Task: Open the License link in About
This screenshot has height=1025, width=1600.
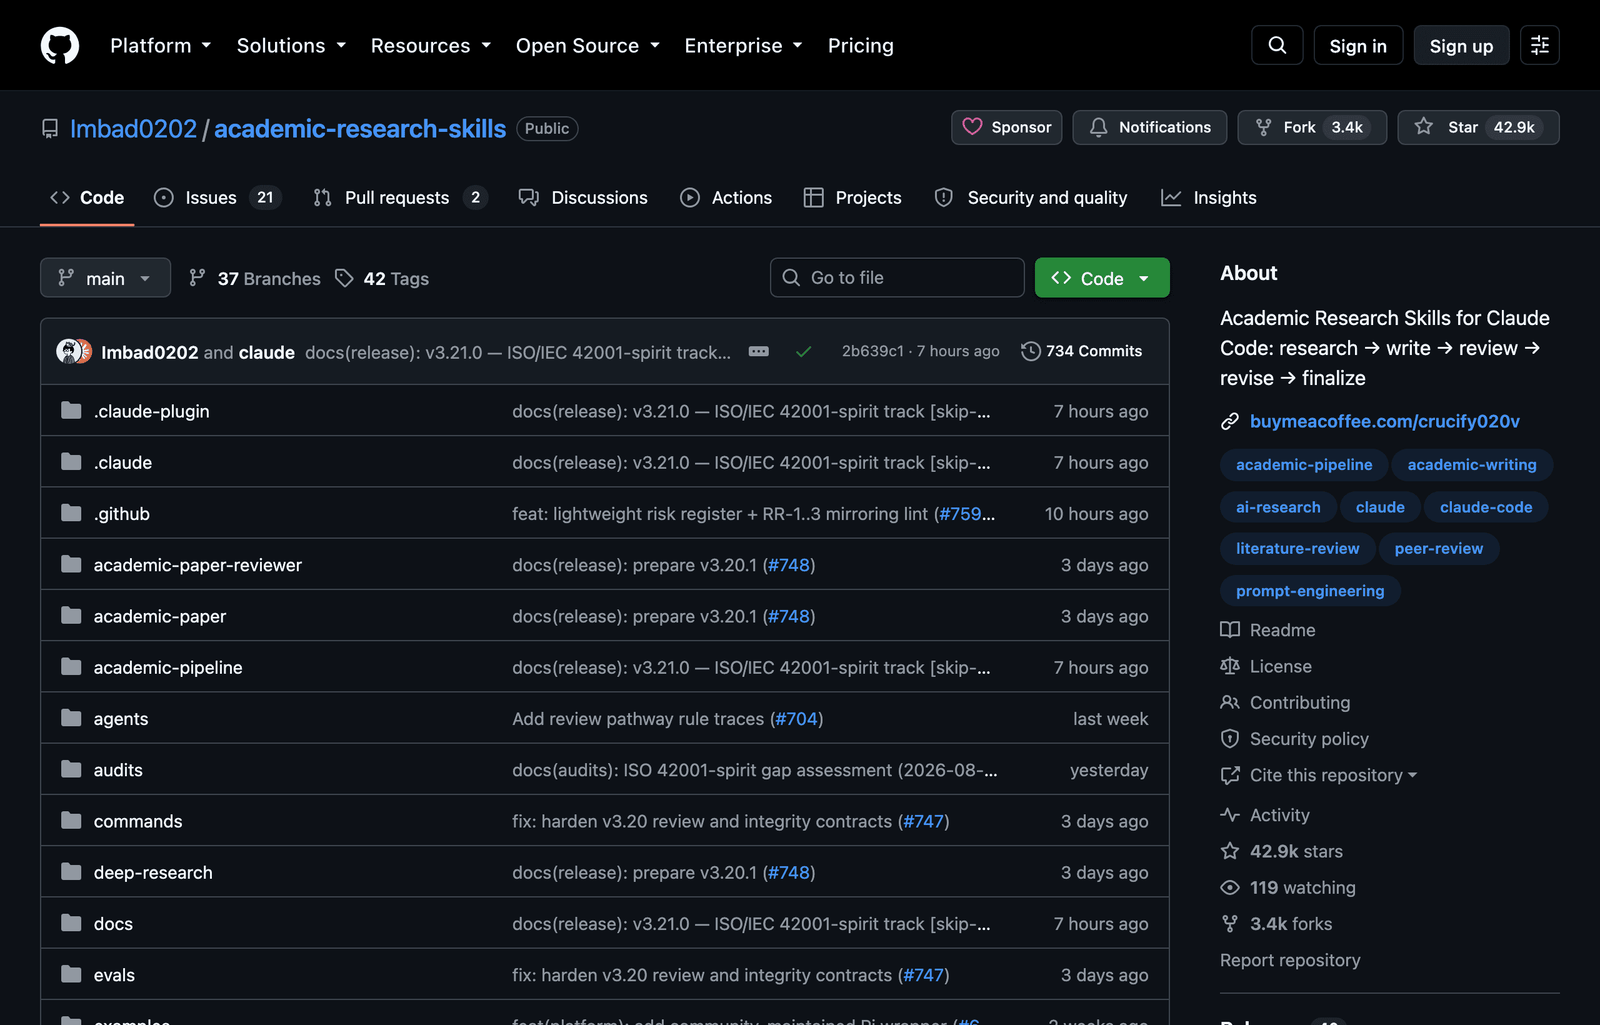Action: 1266,666
